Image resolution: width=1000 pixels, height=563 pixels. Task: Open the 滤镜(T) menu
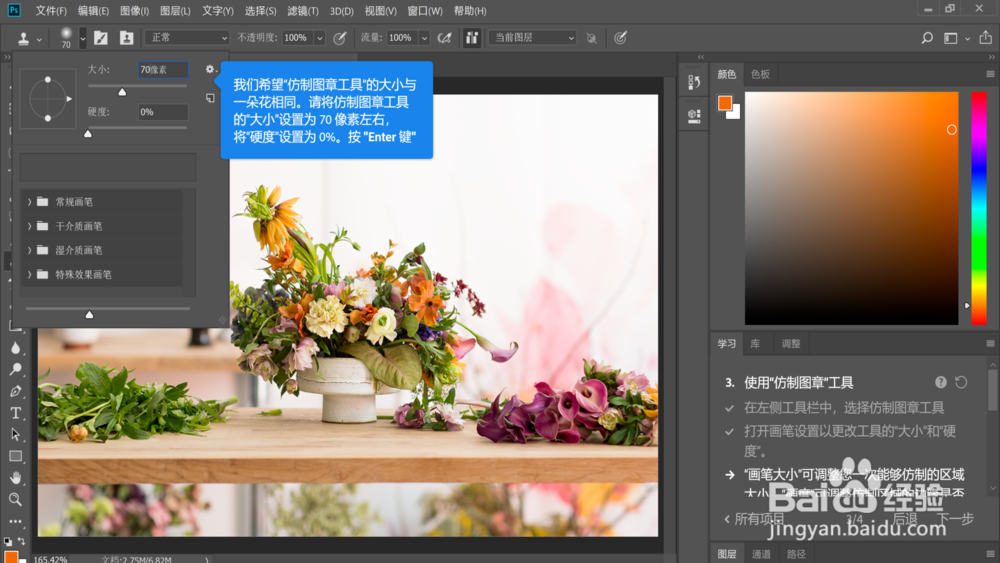tap(303, 11)
